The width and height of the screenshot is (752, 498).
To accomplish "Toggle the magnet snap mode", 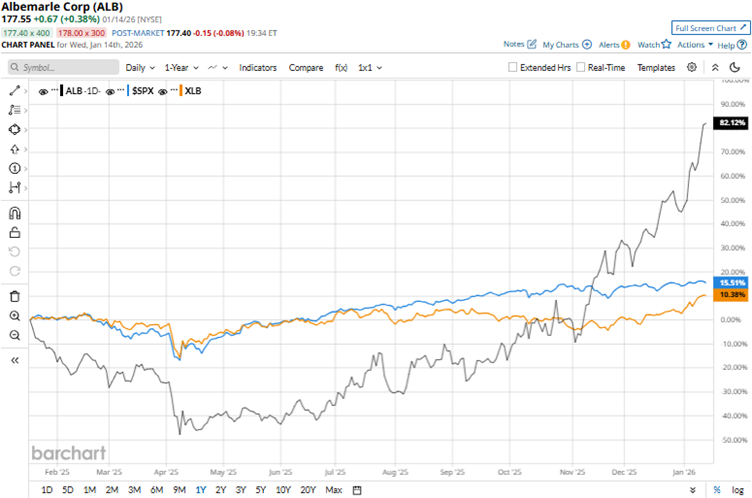I will (x=15, y=213).
